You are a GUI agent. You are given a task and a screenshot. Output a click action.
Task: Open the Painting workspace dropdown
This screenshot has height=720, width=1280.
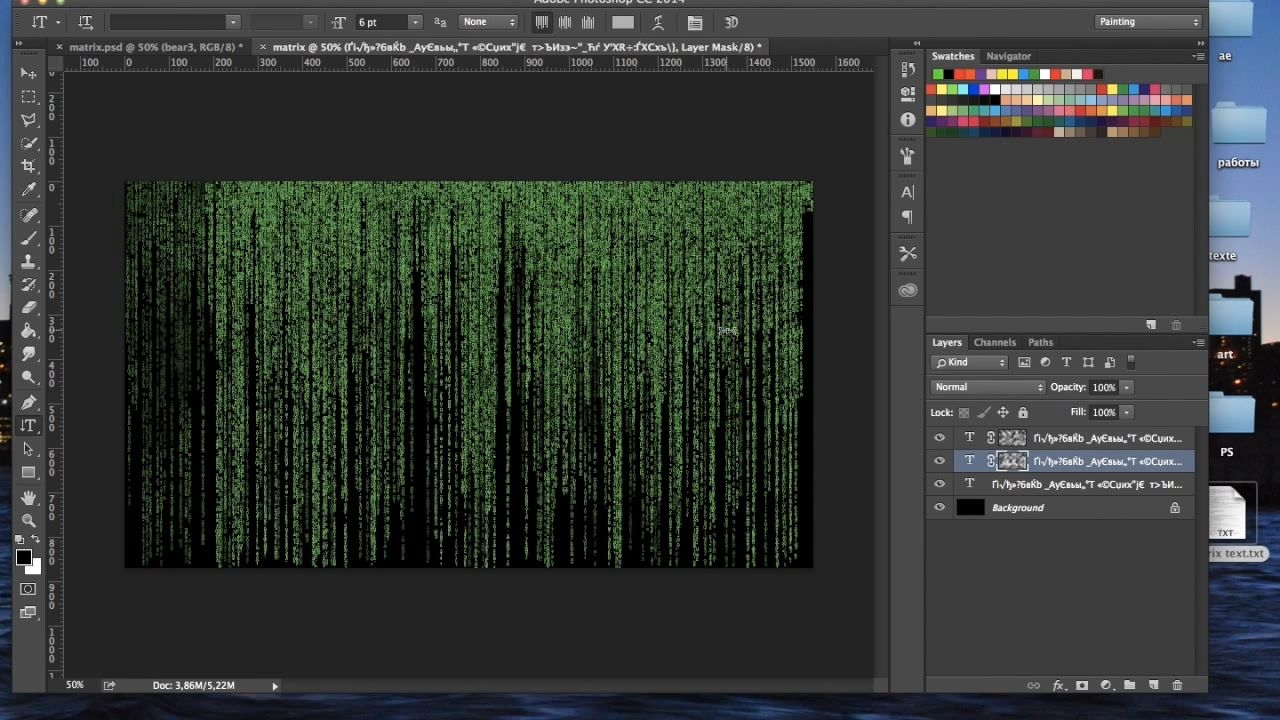click(x=1147, y=22)
